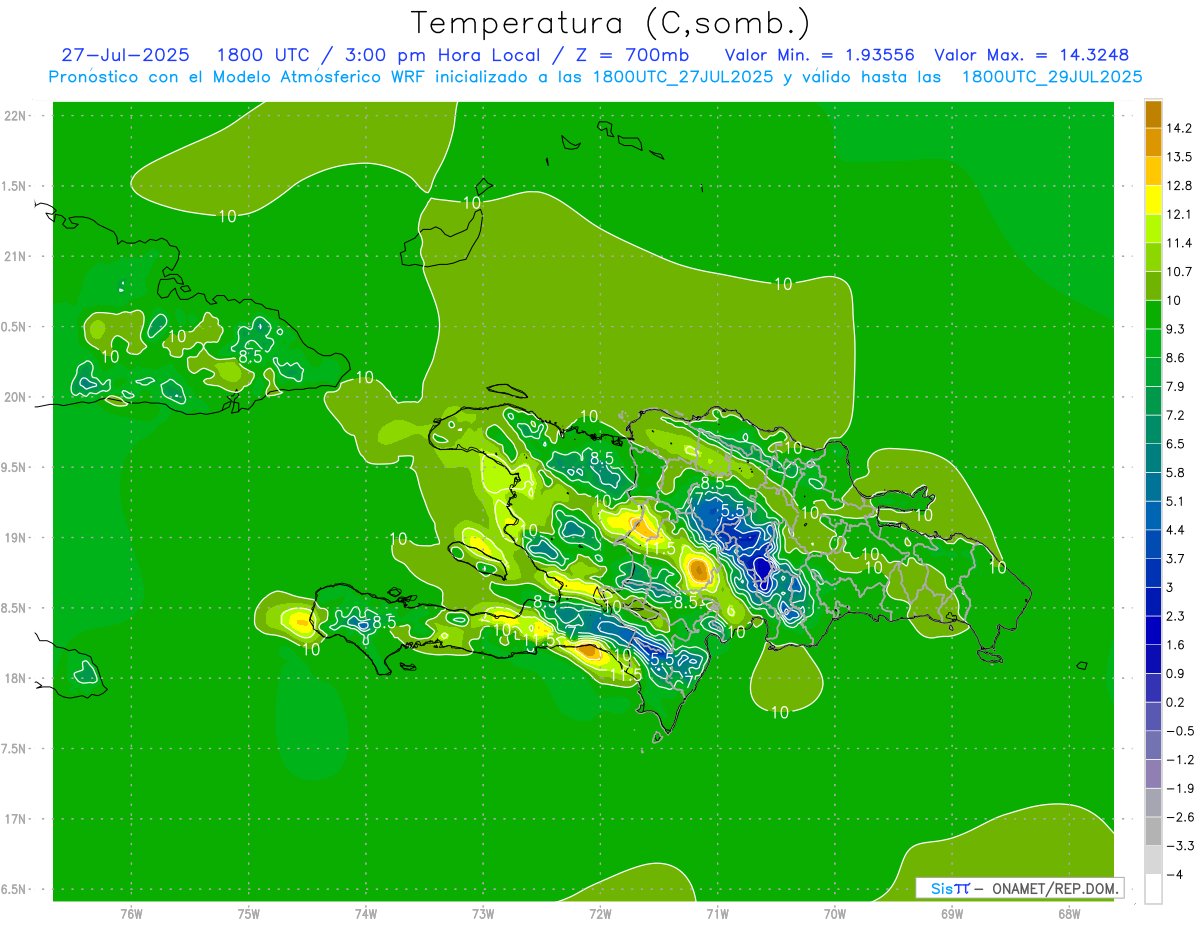The height and width of the screenshot is (927, 1200).
Task: Click the 5.1 label on the color legend
Action: 1175,501
